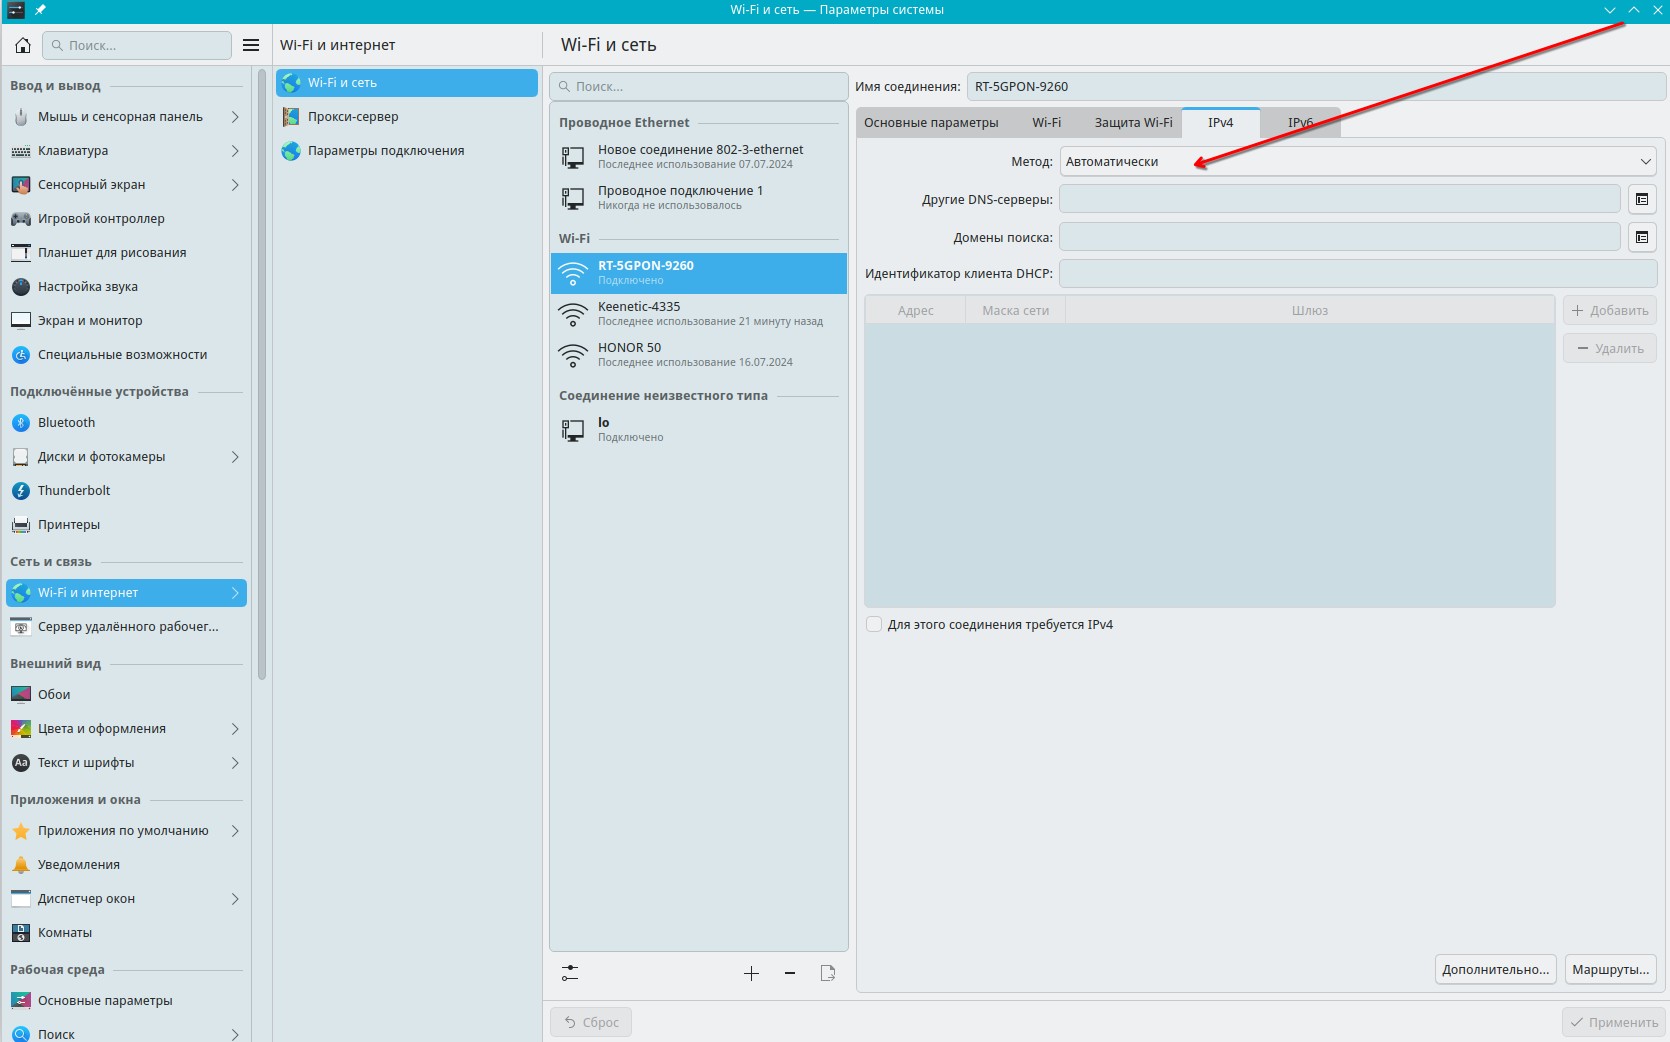The width and height of the screenshot is (1670, 1042).
Task: Expand the Клавиатура submenu arrow
Action: [x=235, y=151]
